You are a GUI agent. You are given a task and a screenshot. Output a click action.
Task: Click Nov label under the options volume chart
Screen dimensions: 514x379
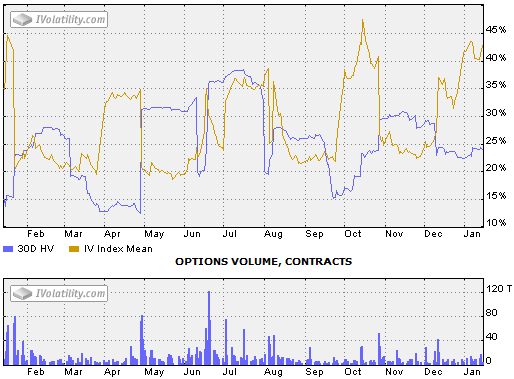[394, 372]
